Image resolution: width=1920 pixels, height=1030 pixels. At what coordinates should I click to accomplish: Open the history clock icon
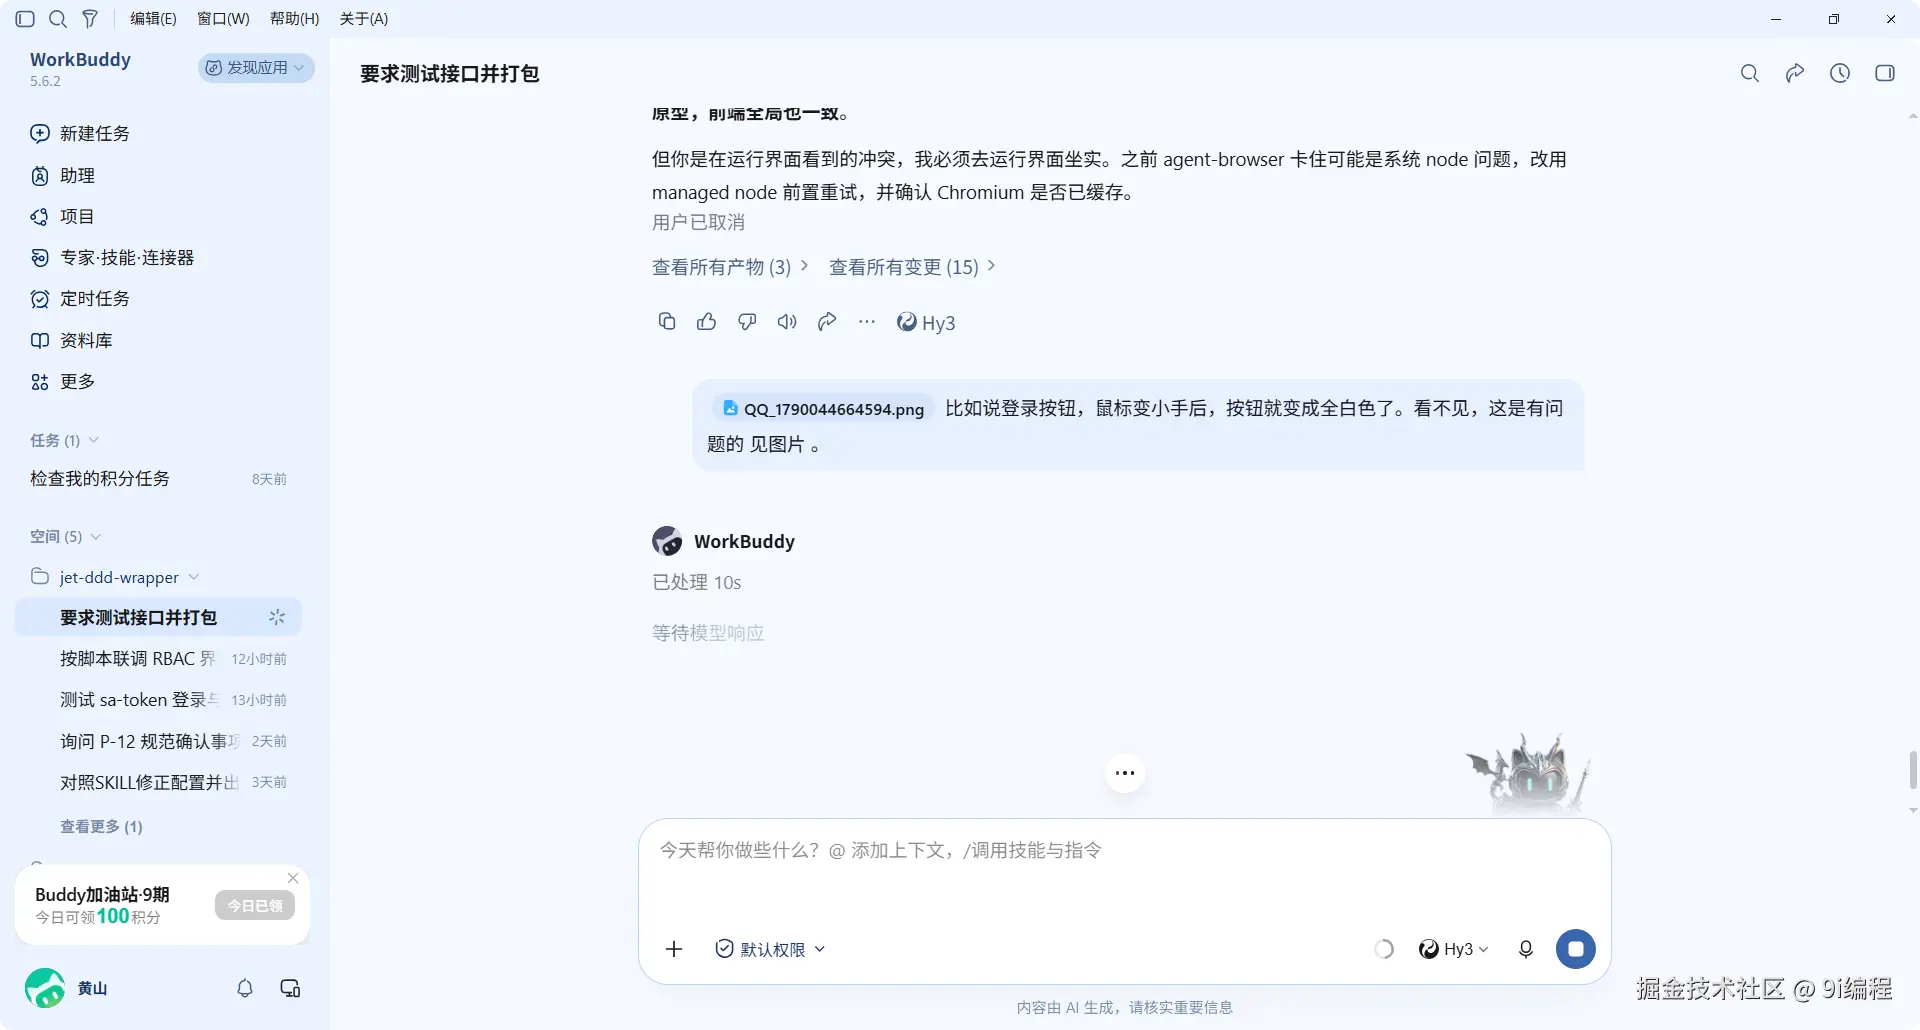pyautogui.click(x=1840, y=73)
